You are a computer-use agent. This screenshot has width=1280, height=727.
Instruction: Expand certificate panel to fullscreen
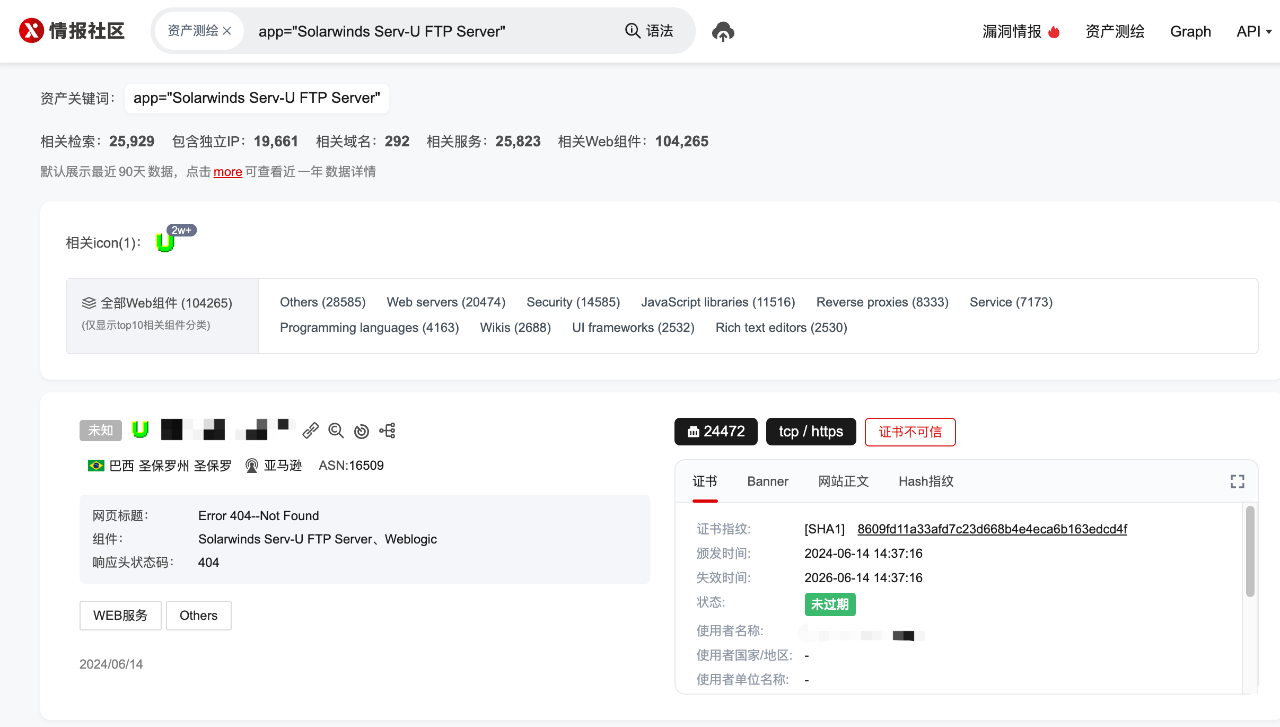(x=1237, y=481)
